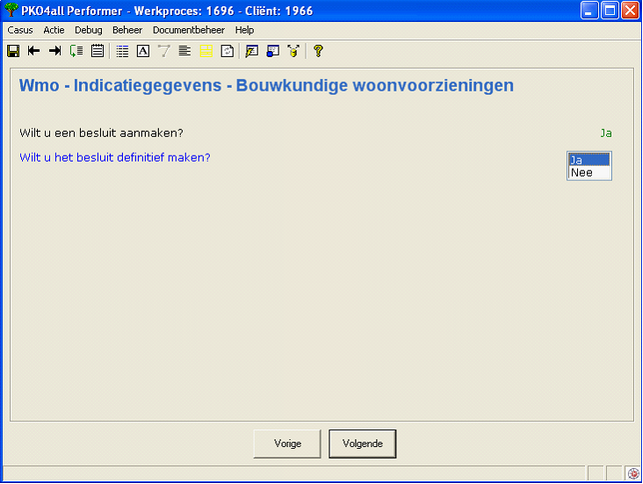The image size is (643, 484).
Task: Click the window with blue circle icon
Action: [273, 51]
